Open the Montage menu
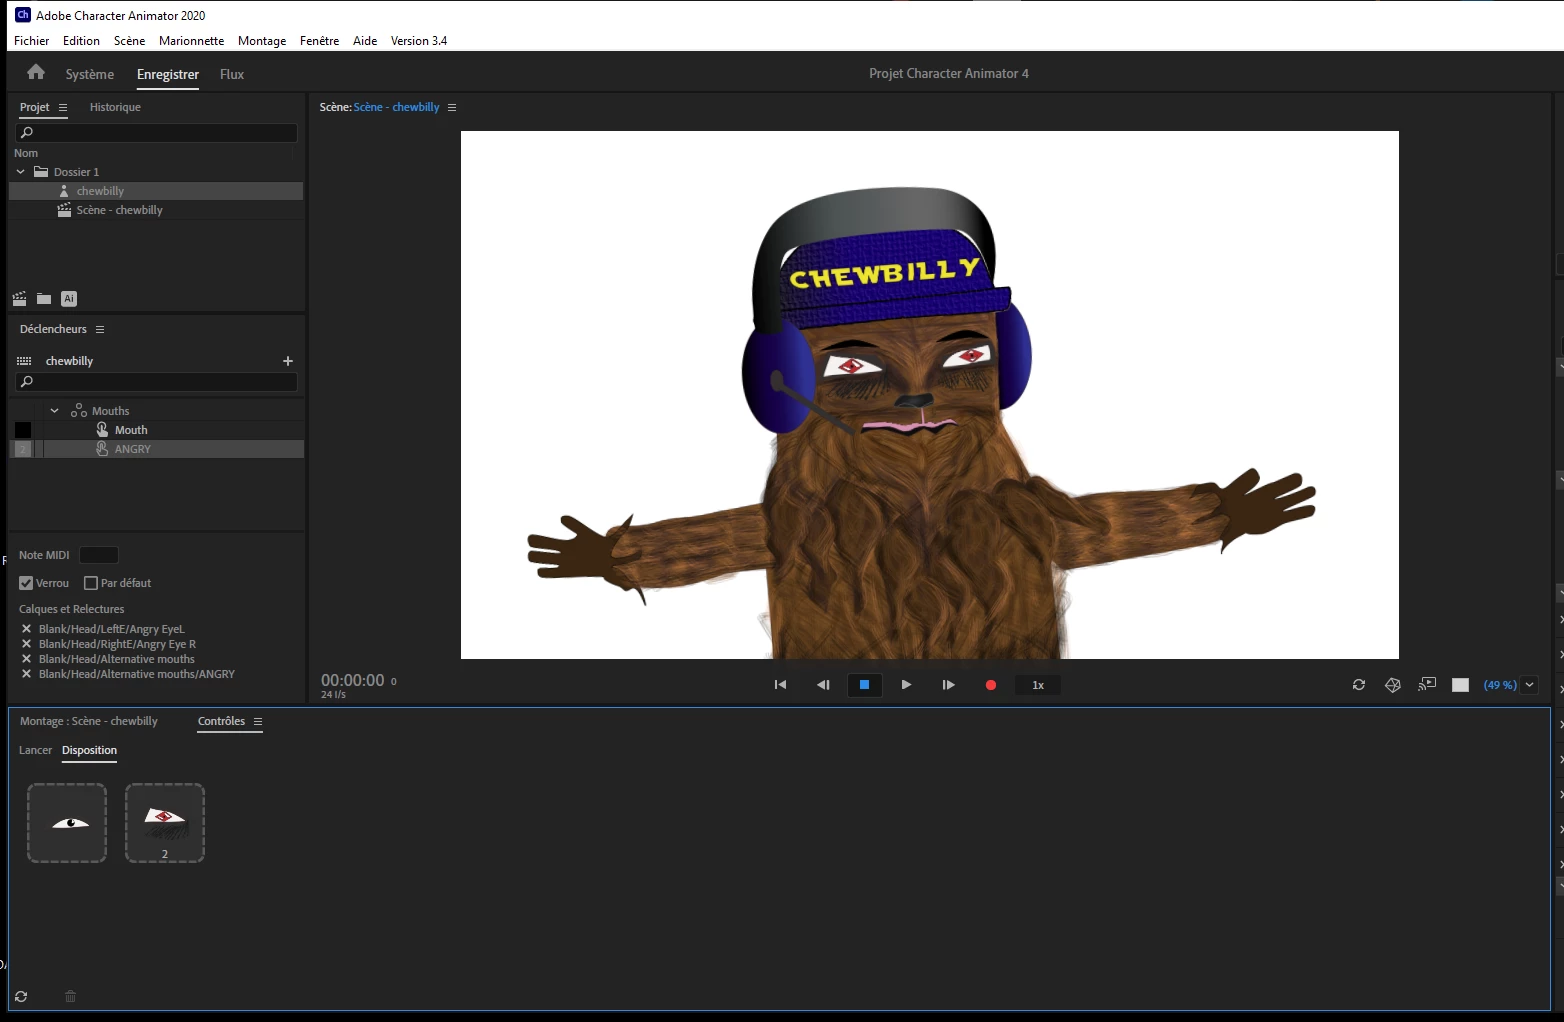This screenshot has height=1022, width=1564. pos(262,41)
